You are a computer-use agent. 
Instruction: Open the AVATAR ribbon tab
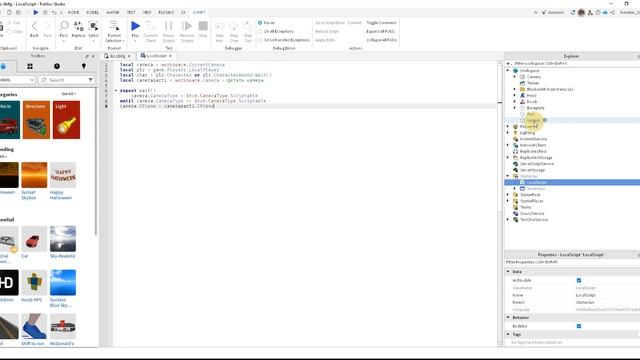[x=113, y=13]
